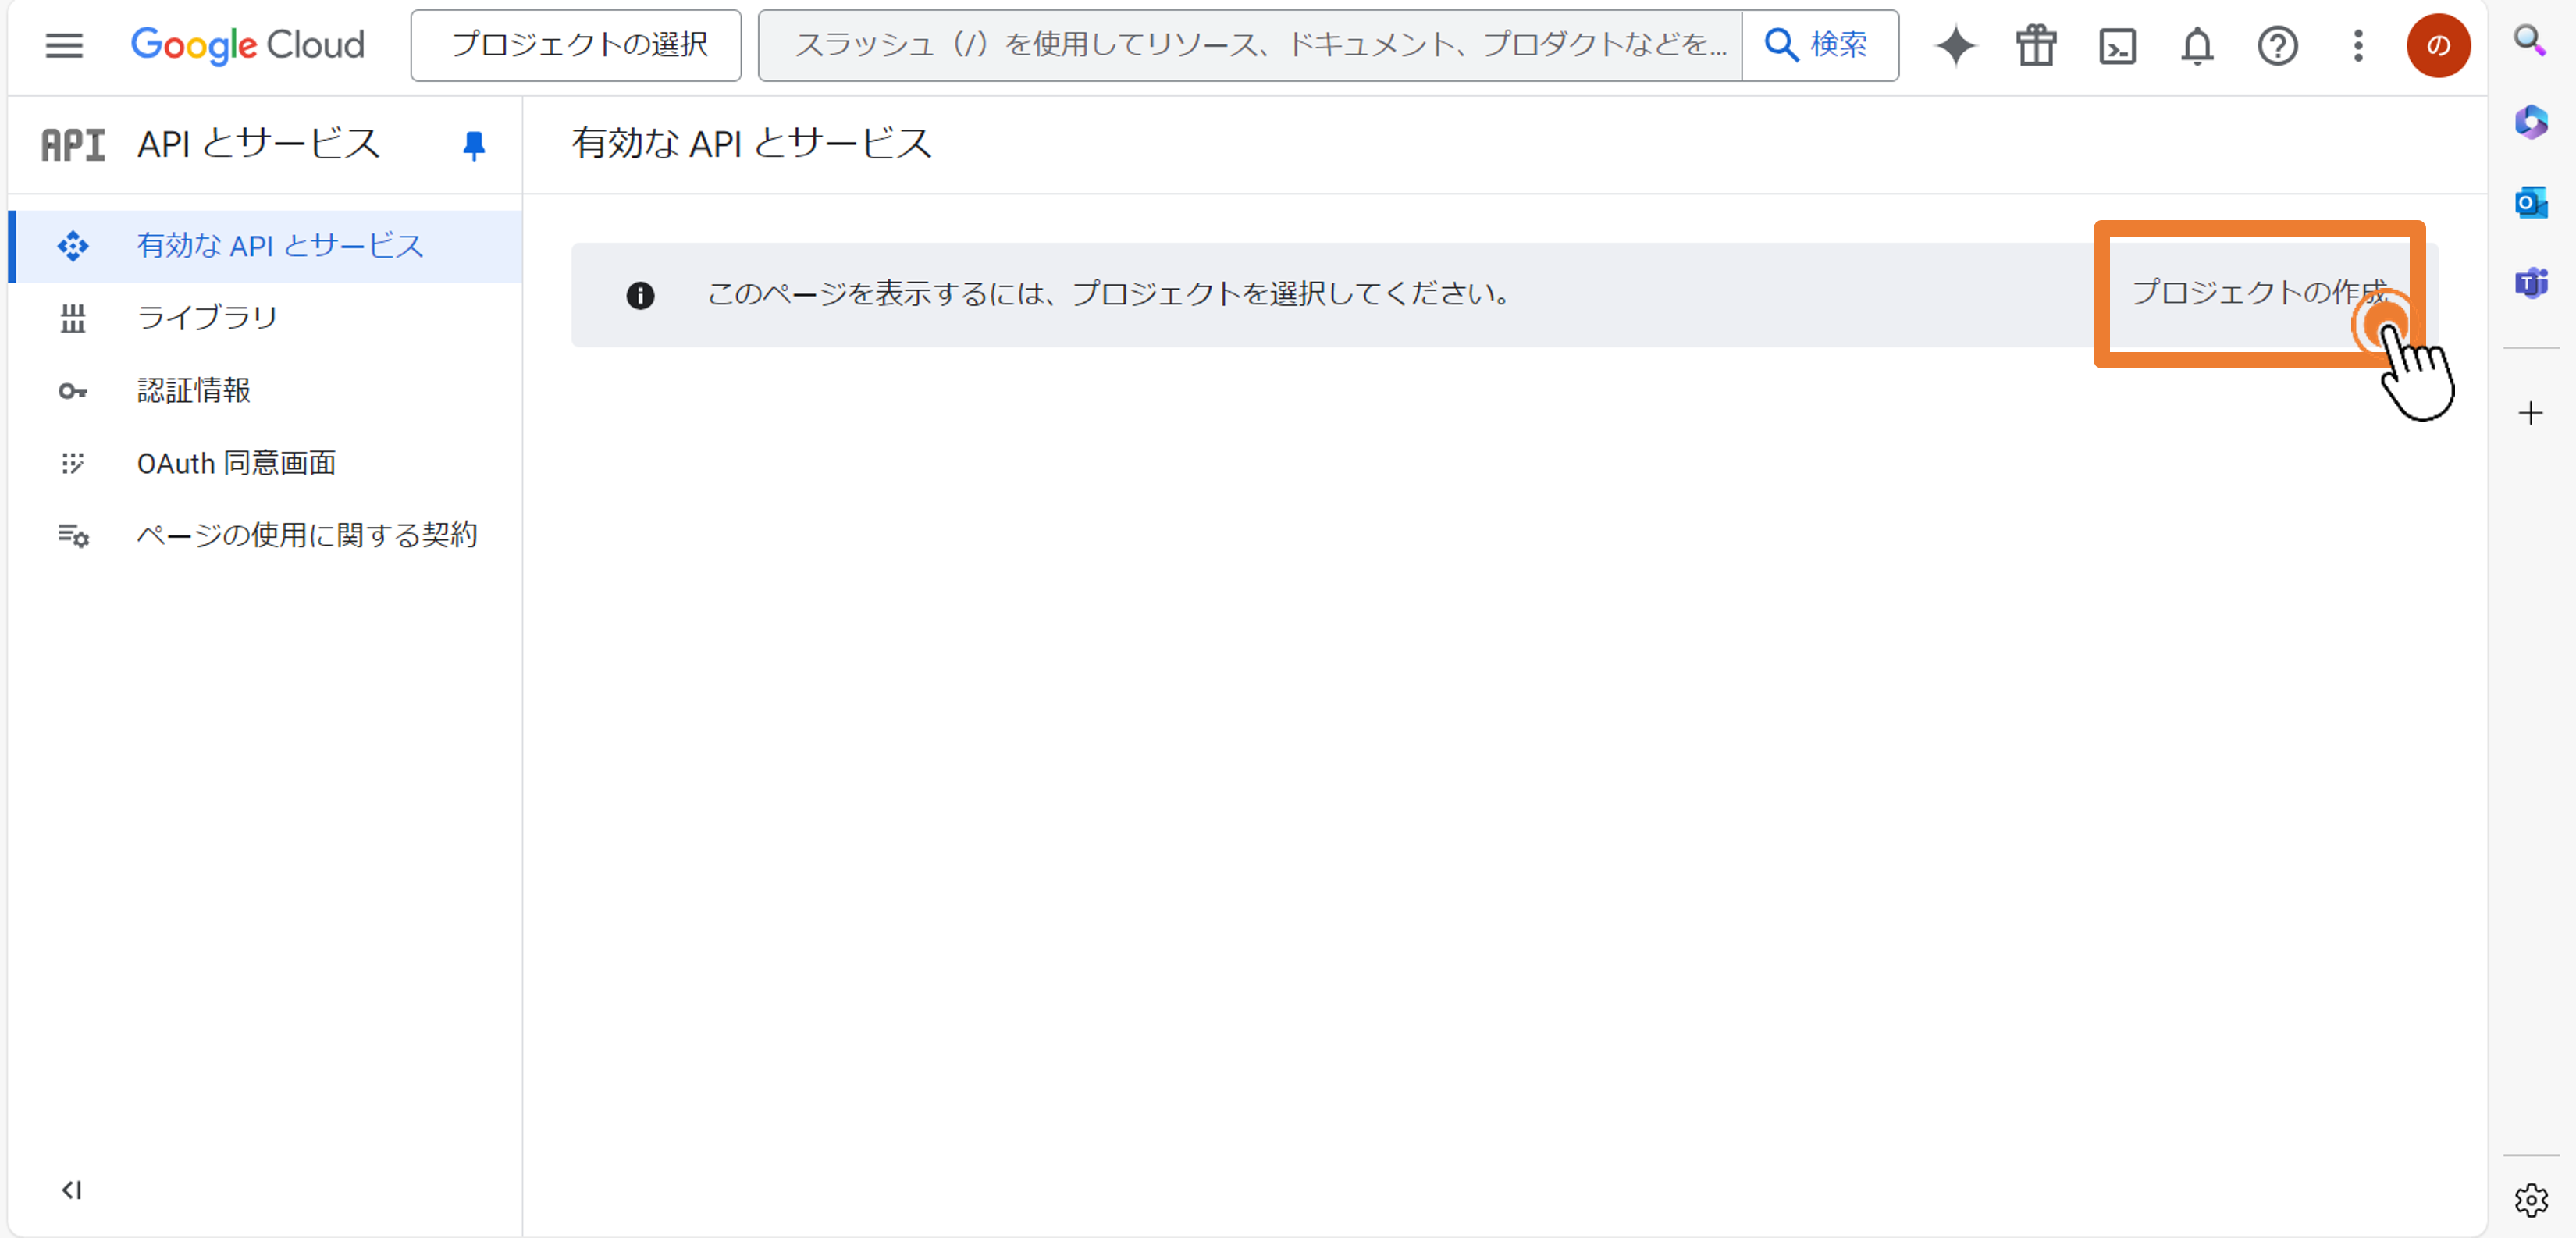Focus the resource search field
Viewport: 2576px width, 1238px height.
click(1250, 45)
